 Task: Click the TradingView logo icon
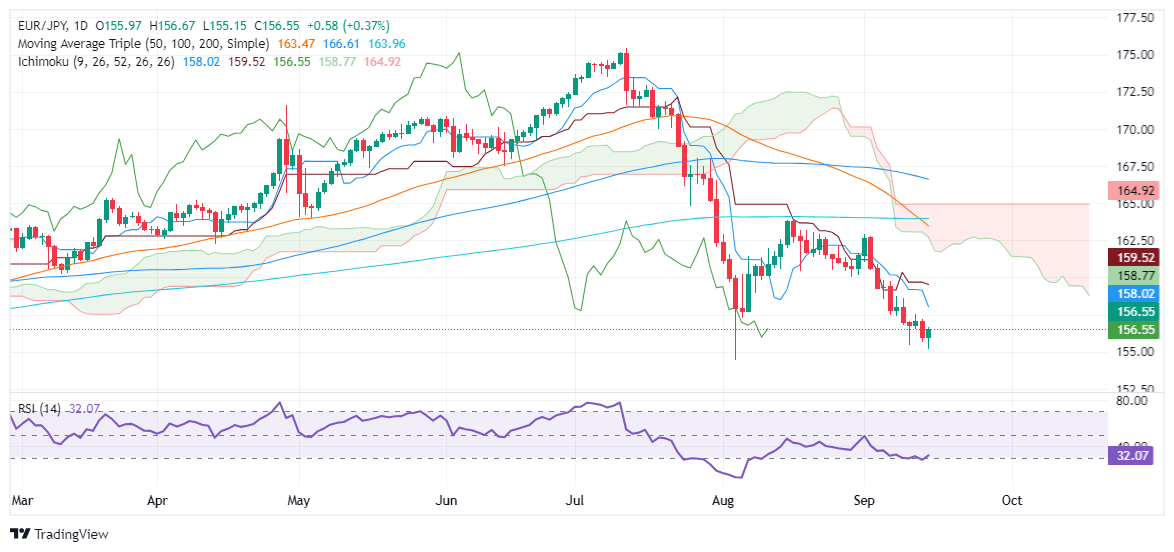pos(20,534)
